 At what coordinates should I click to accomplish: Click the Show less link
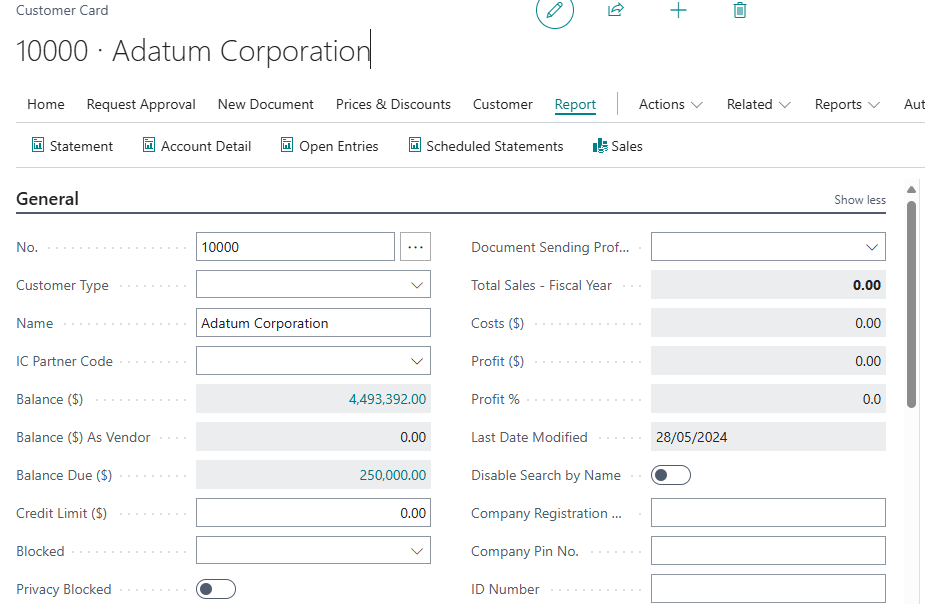860,200
